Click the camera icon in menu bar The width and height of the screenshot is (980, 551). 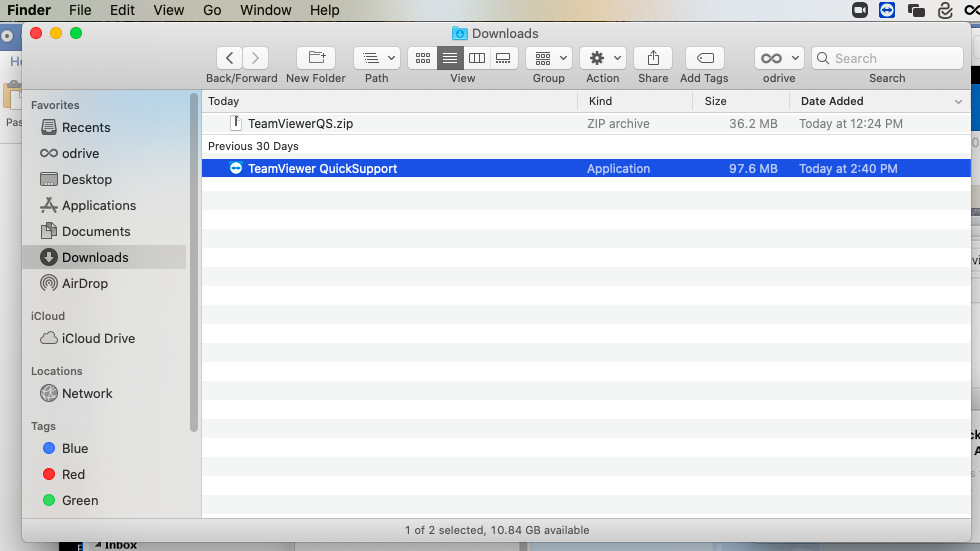(859, 10)
